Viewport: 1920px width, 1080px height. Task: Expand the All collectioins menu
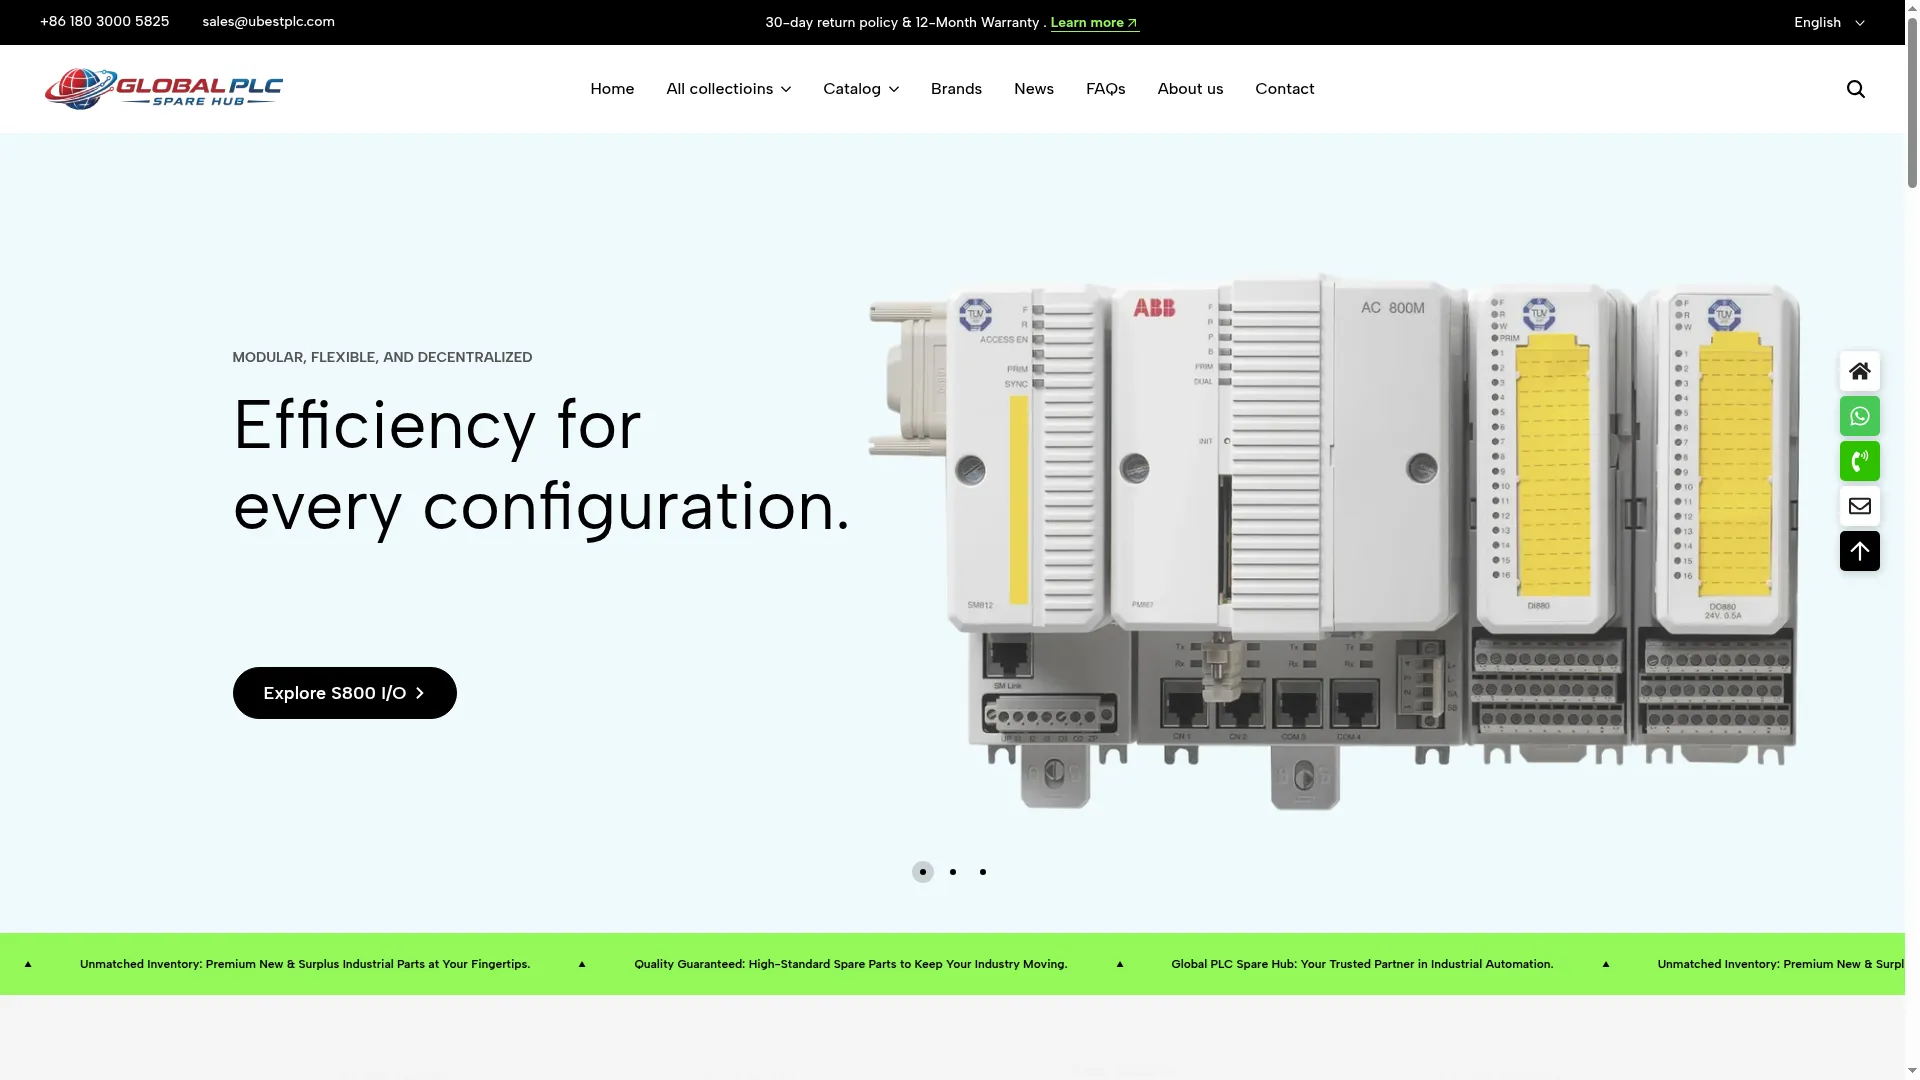point(728,89)
